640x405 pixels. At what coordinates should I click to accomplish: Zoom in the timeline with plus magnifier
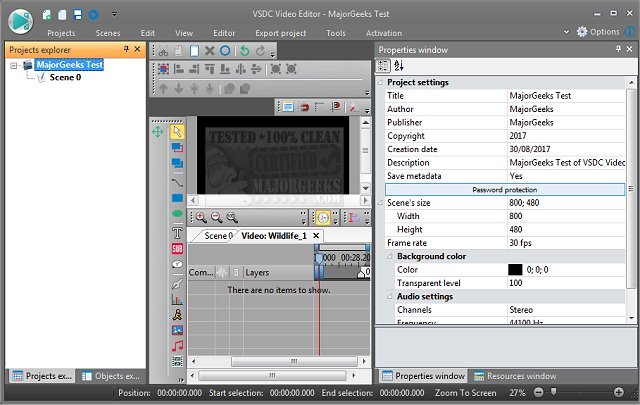(201, 217)
